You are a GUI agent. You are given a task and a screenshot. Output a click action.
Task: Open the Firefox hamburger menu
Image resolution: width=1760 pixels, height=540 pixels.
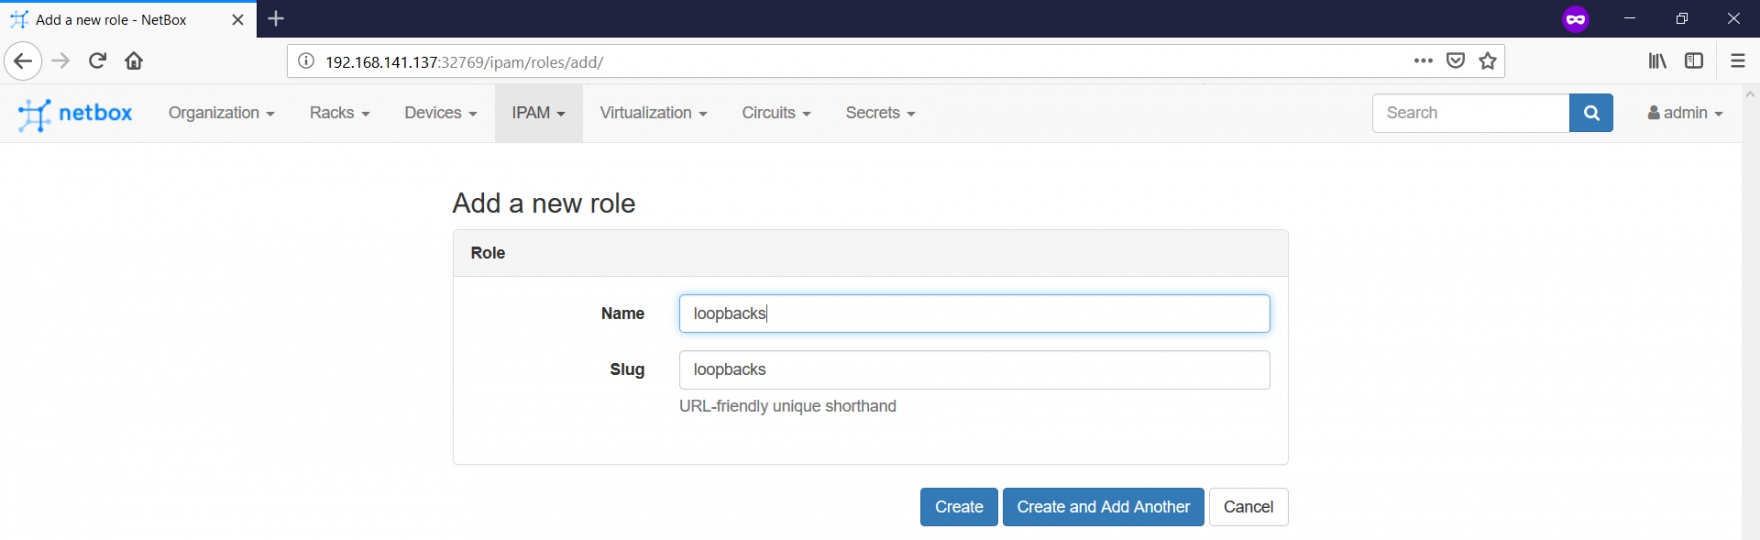[x=1738, y=61]
